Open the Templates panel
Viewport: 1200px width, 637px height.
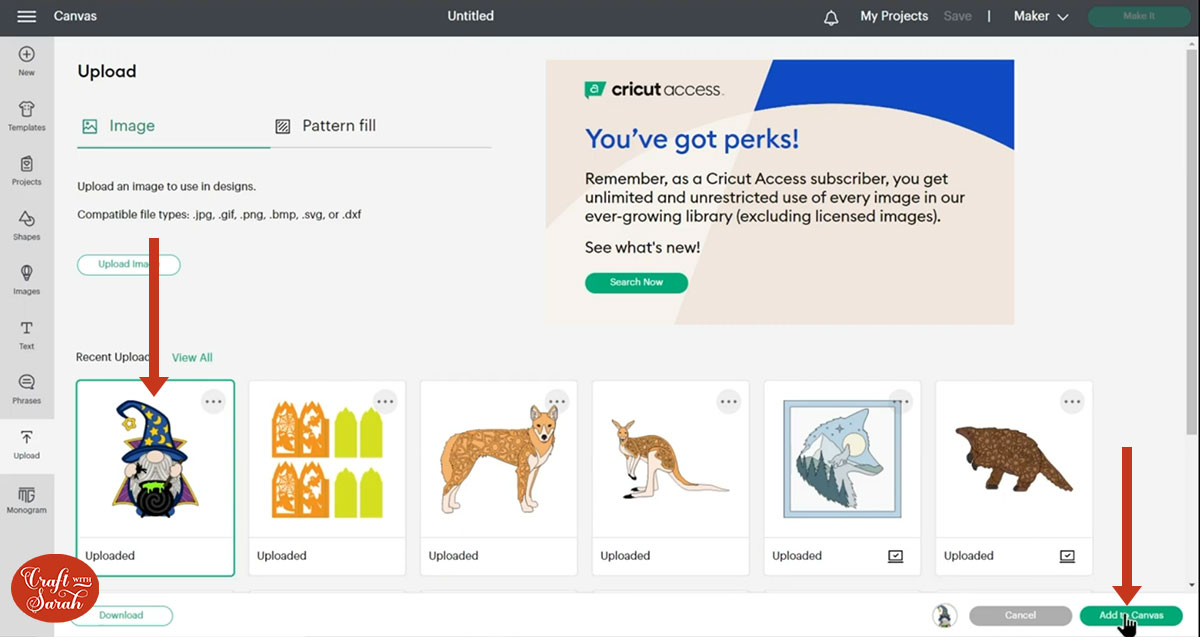point(27,115)
